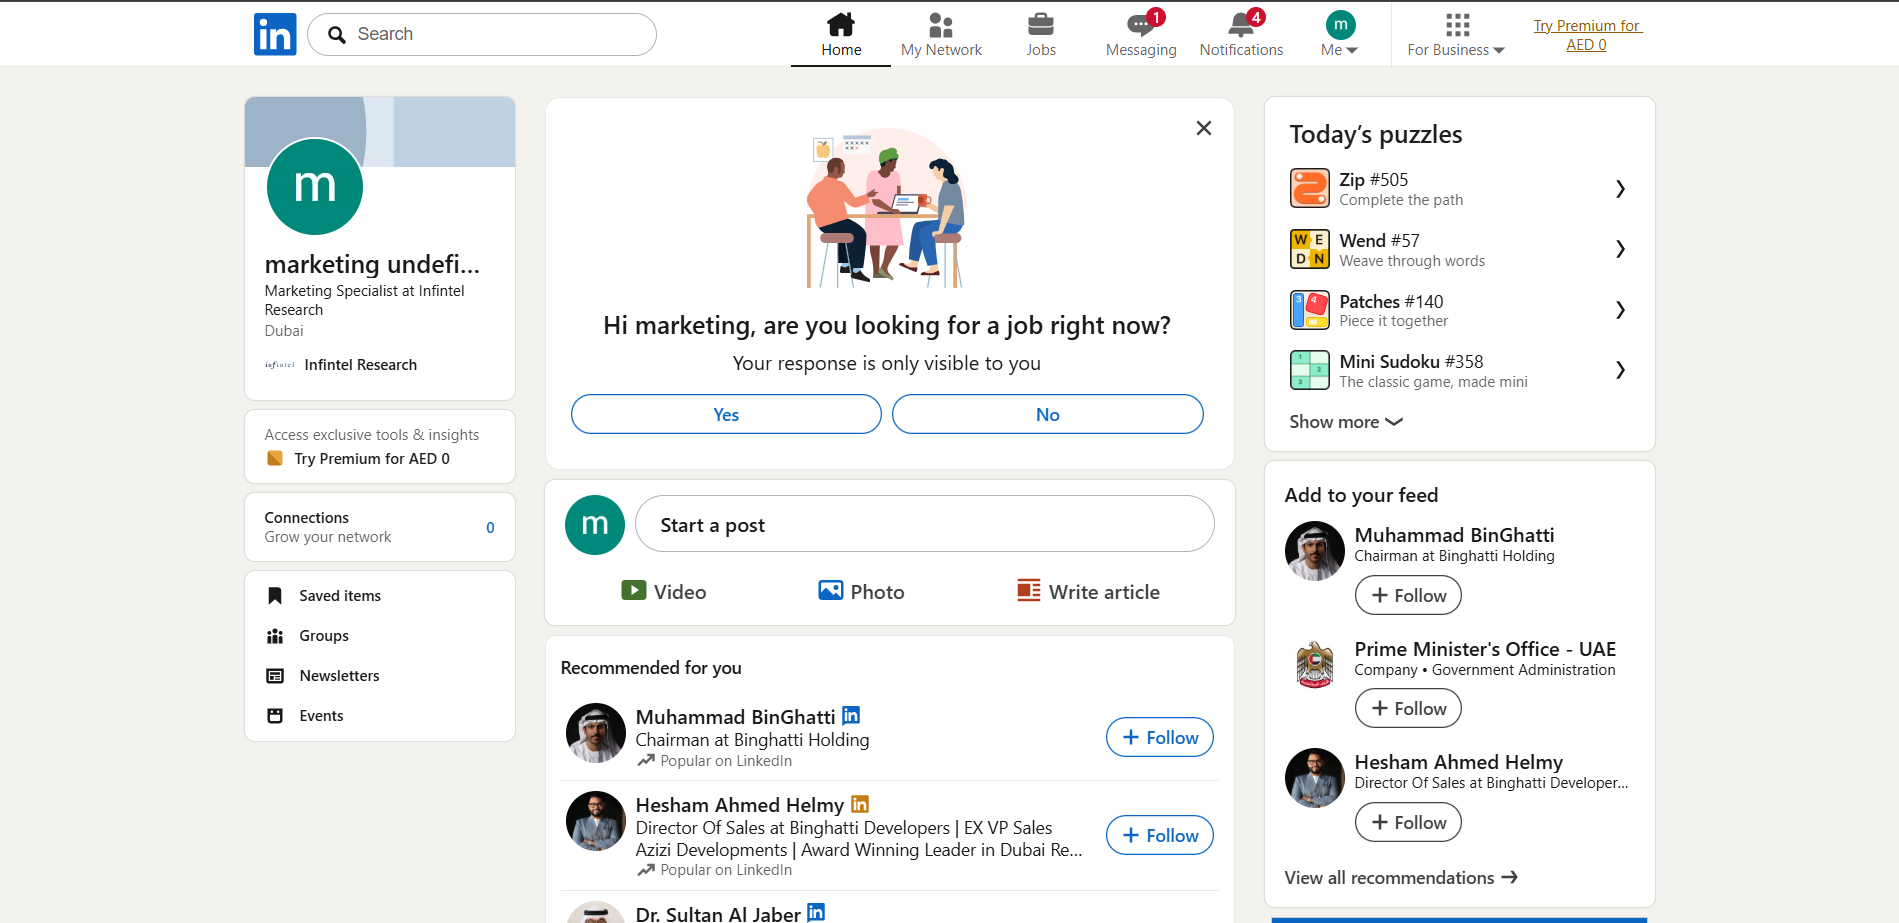1899x923 pixels.
Task: Click the gold Premium badge icon
Action: pyautogui.click(x=275, y=458)
